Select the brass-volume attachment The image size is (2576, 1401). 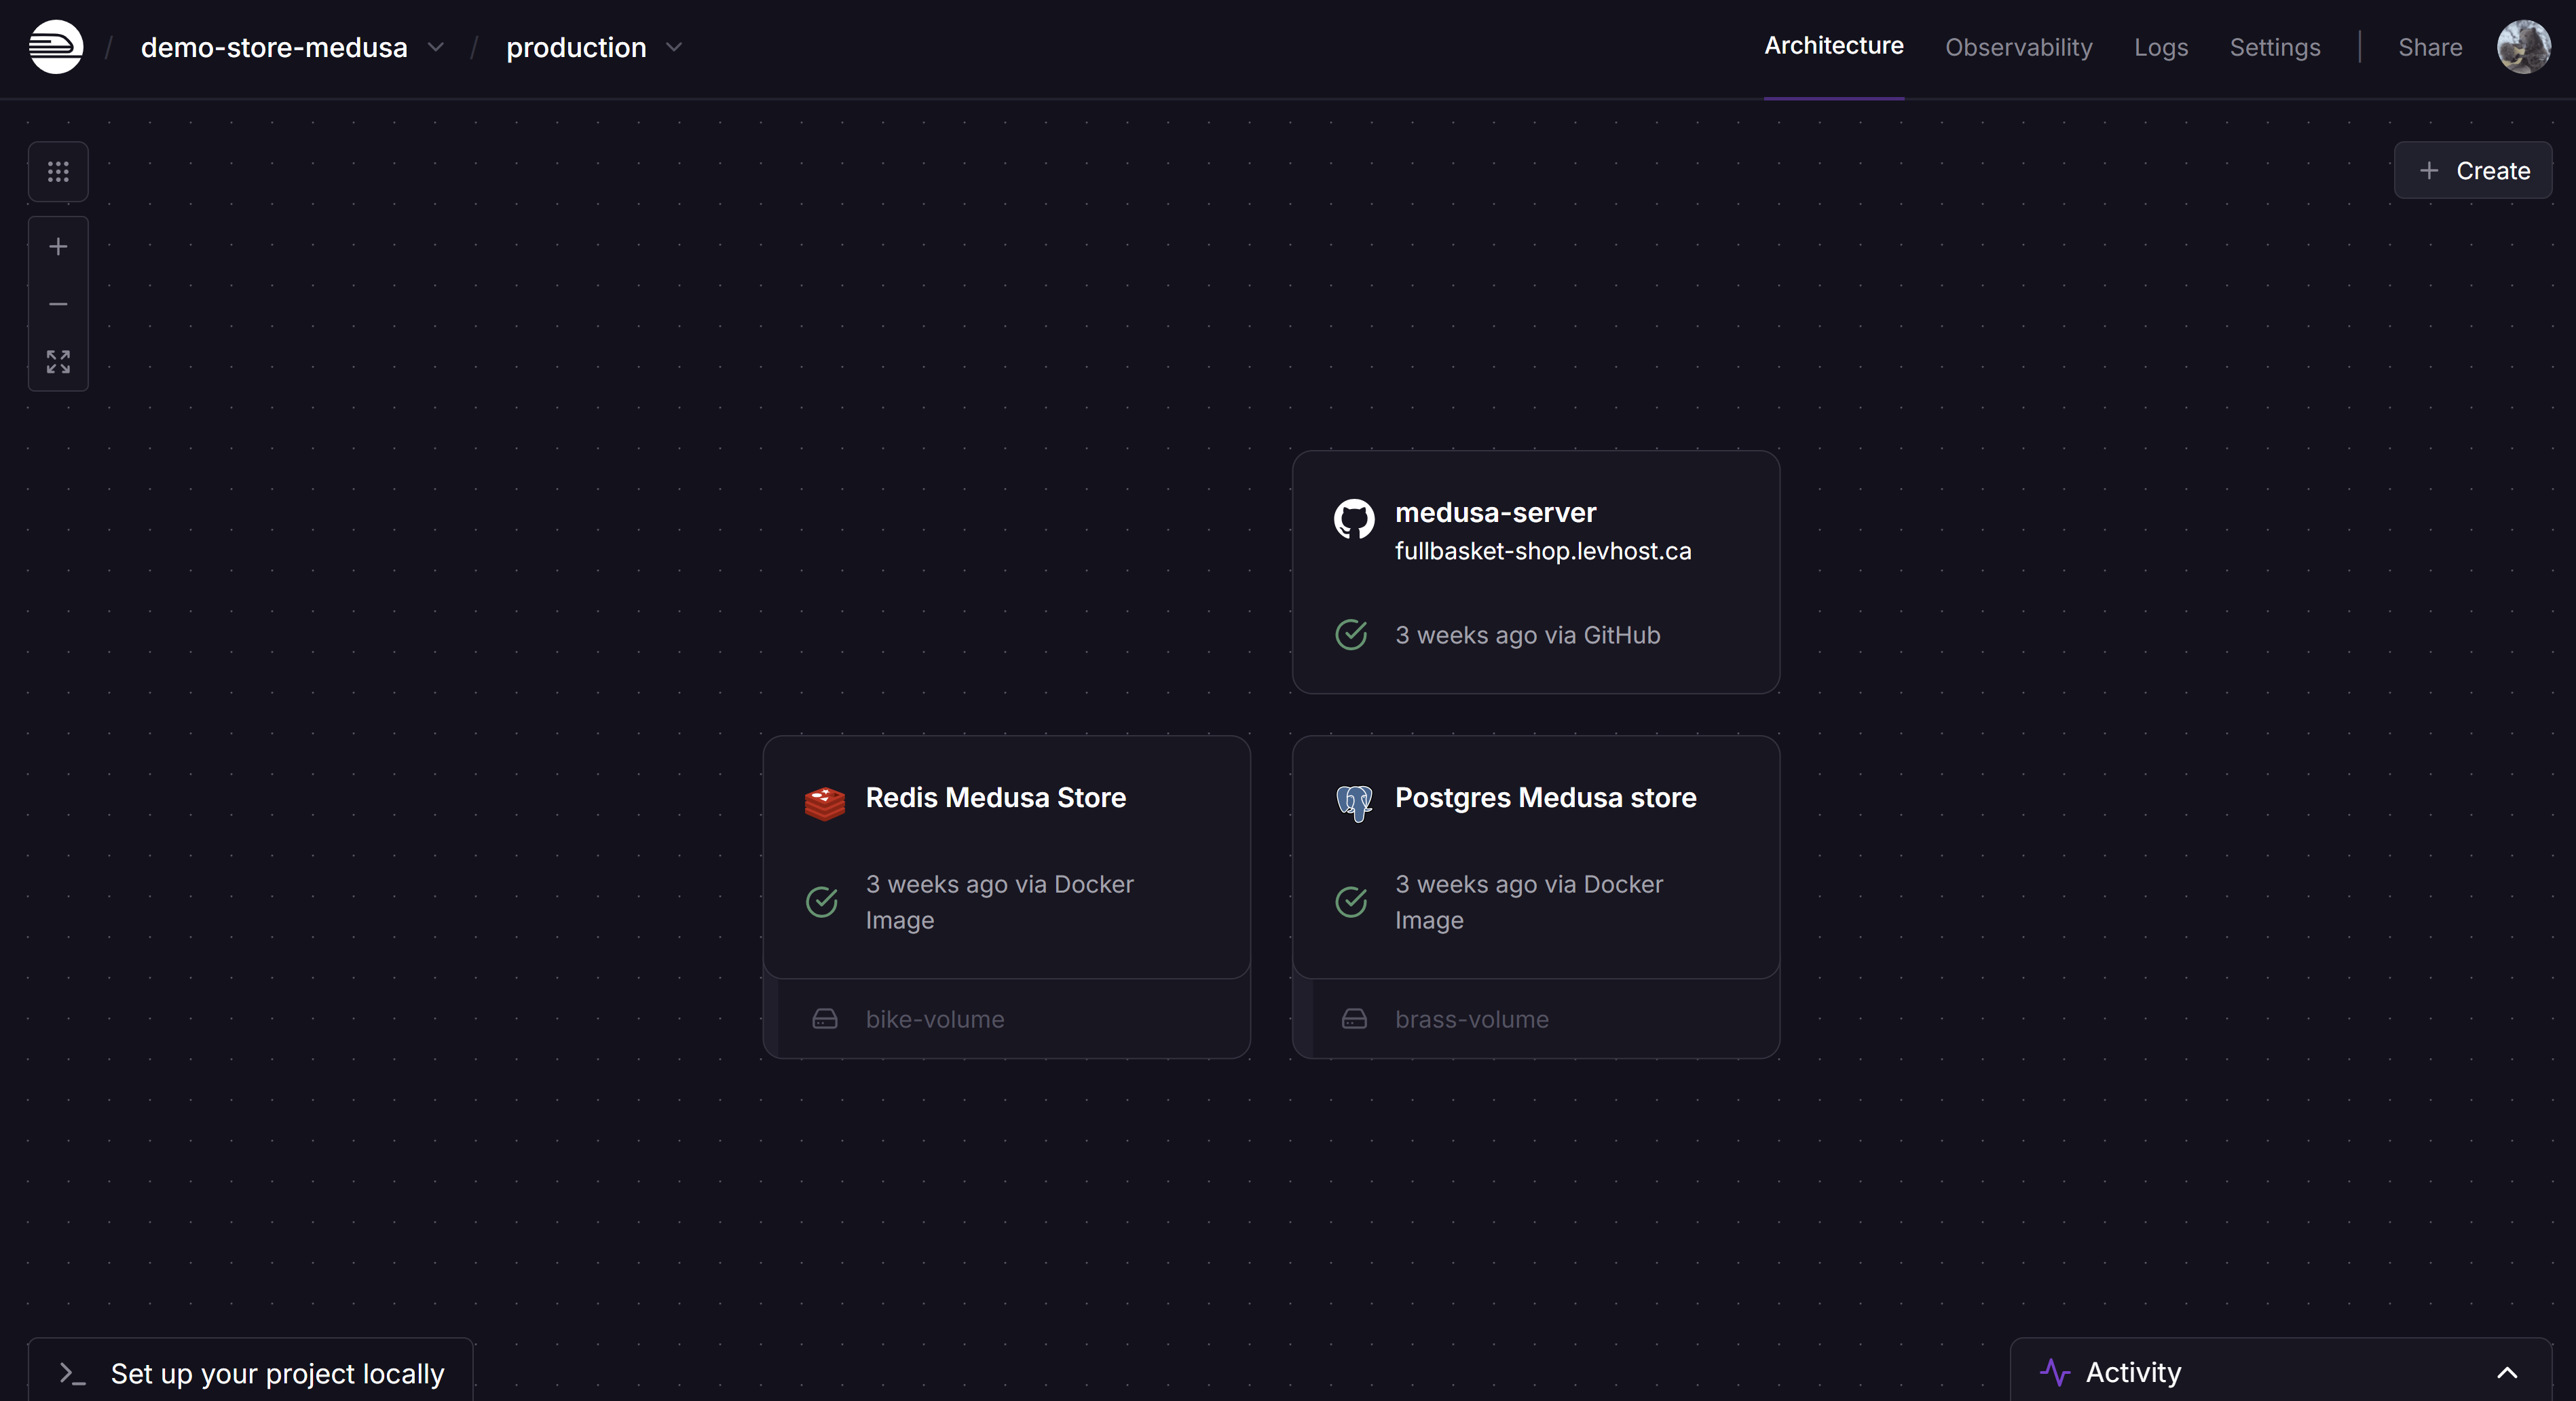1471,1019
